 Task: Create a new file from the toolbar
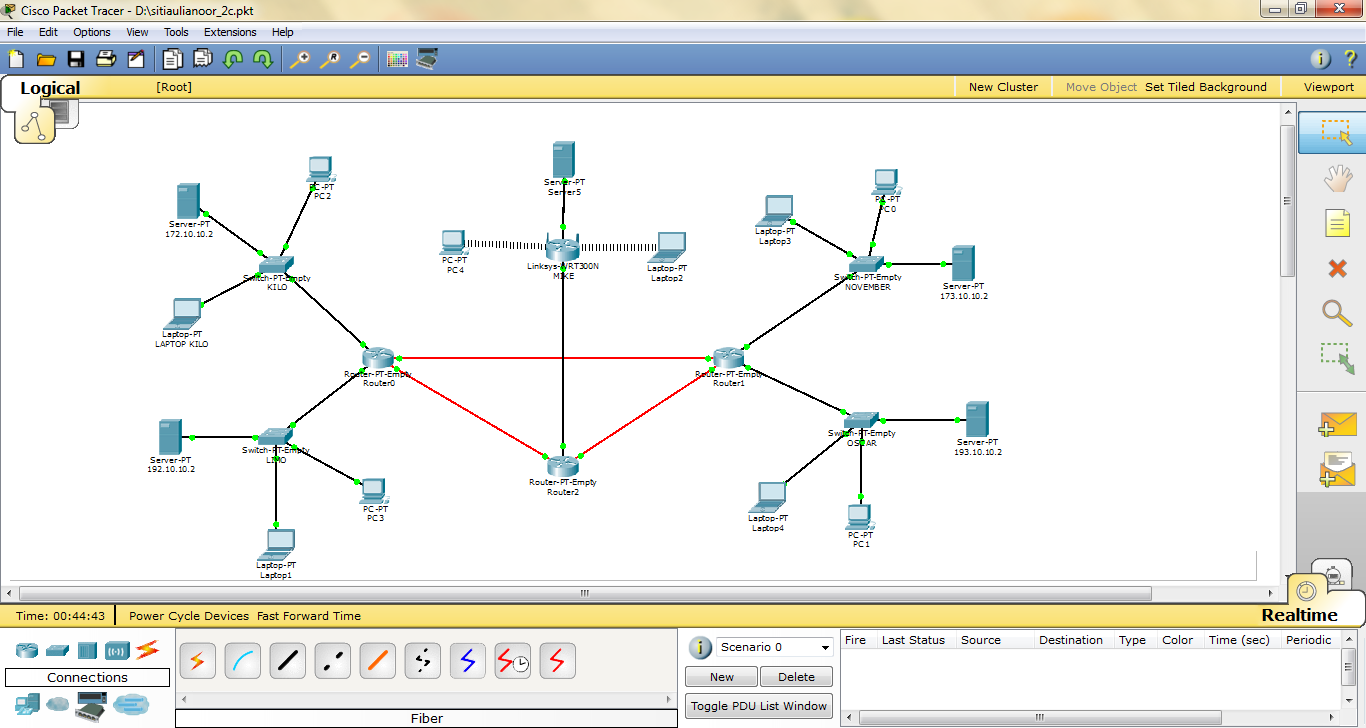pos(15,59)
